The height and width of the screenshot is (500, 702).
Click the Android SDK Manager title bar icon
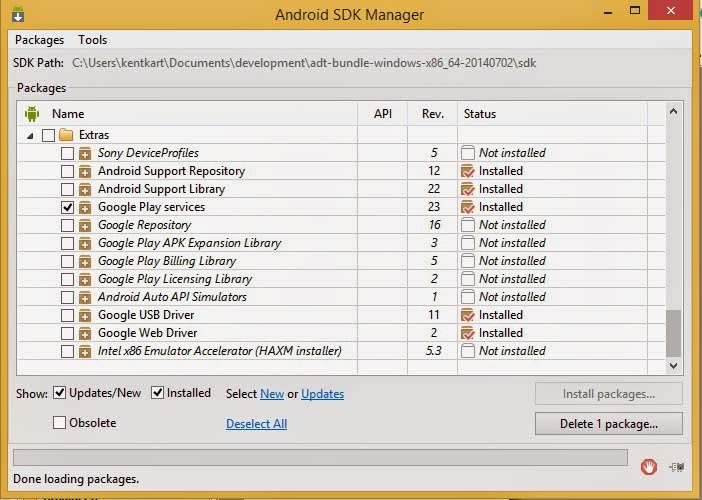17,14
